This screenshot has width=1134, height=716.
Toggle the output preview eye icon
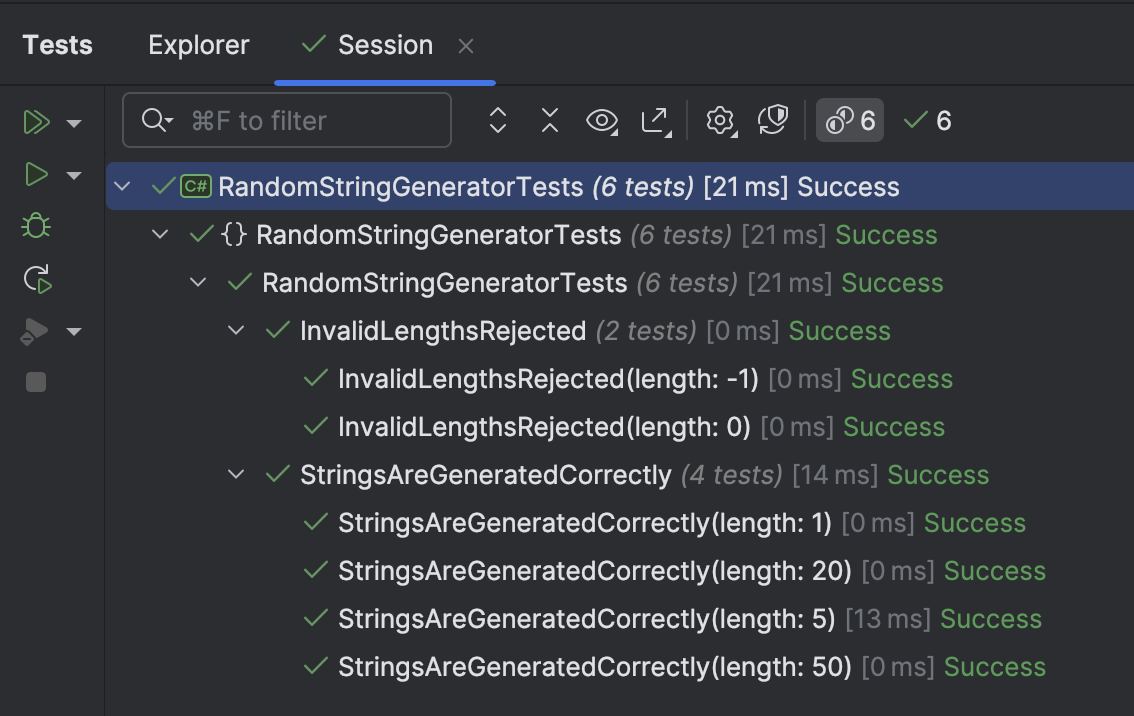coord(602,120)
